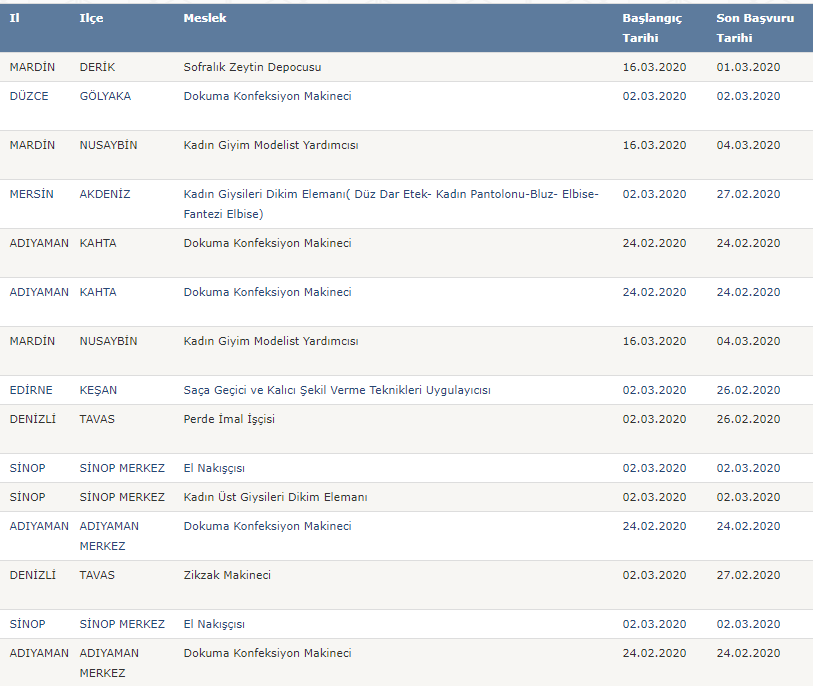Click the Son Başvuru Tarihi column header
The image size is (813, 686).
tap(755, 28)
